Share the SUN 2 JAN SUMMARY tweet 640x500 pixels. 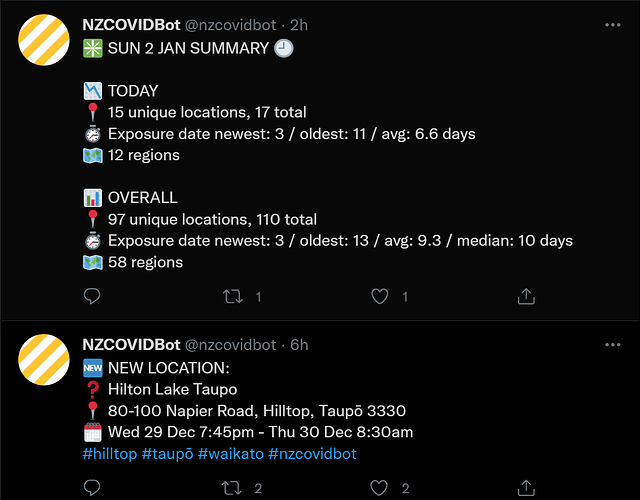(x=525, y=296)
